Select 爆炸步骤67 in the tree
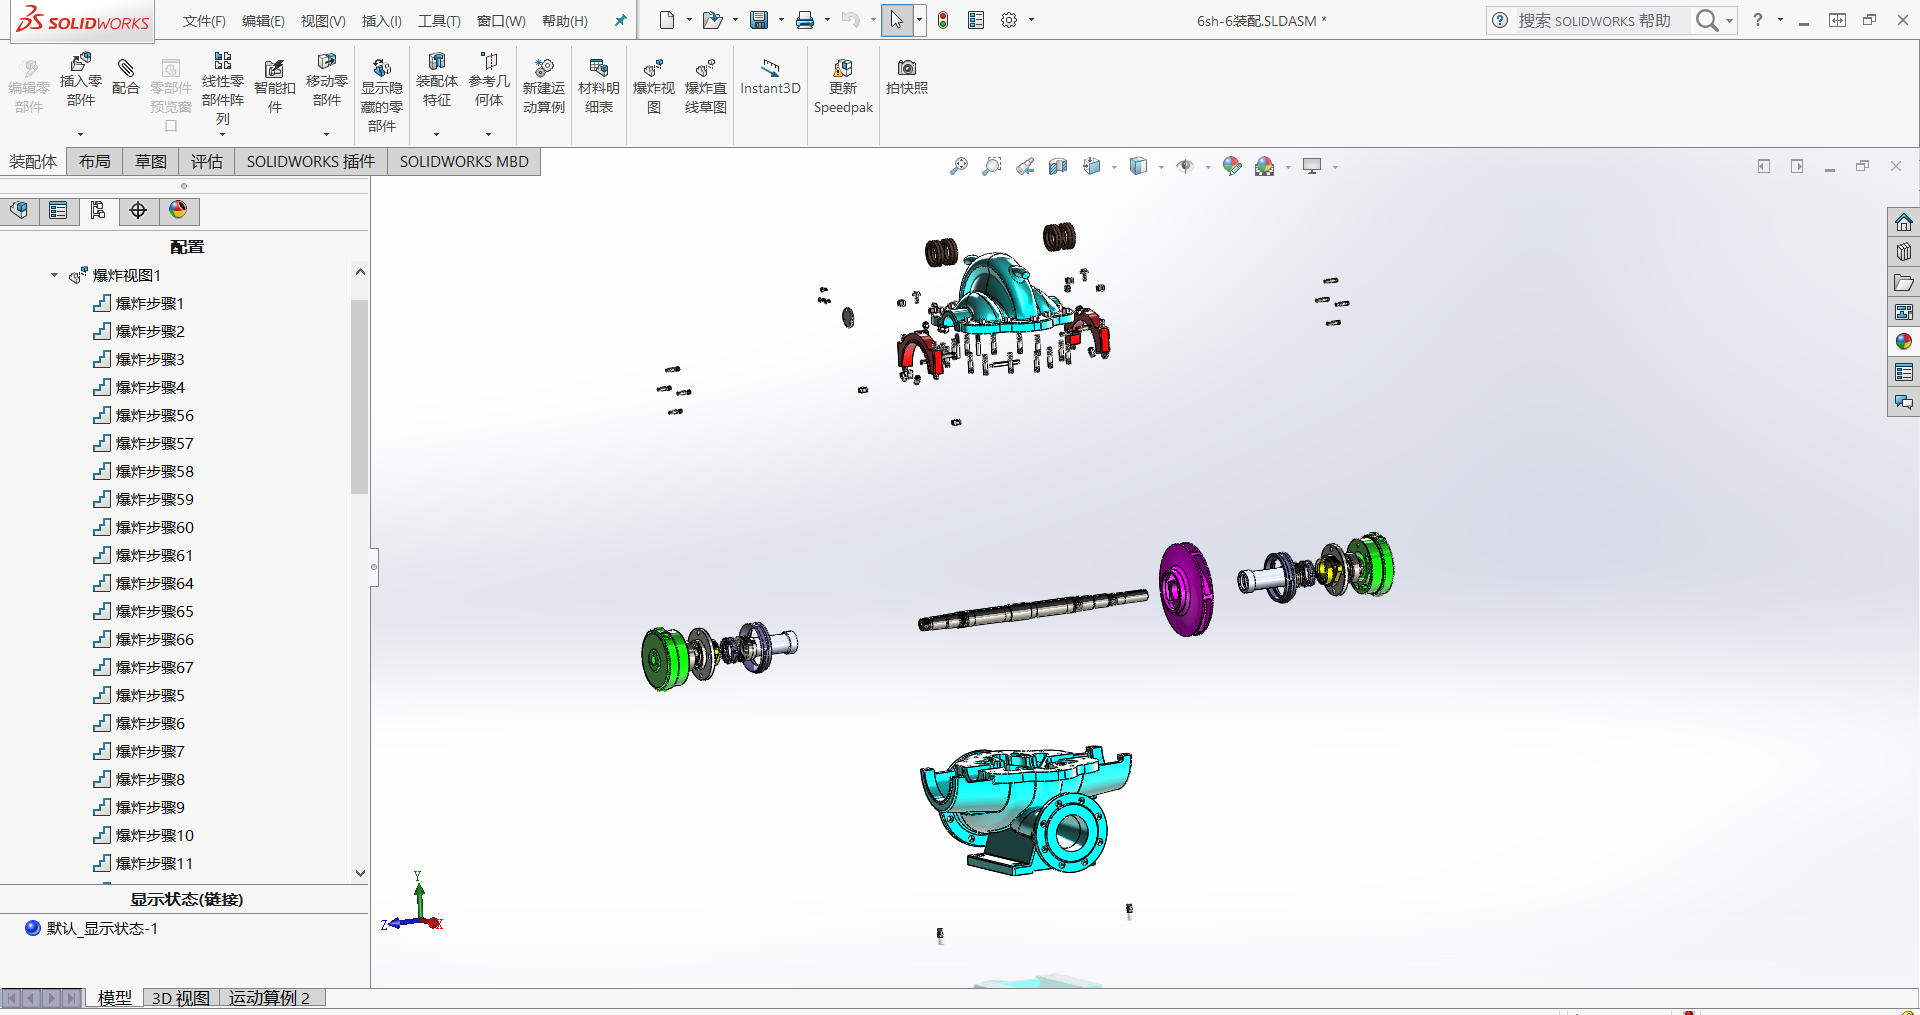Viewport: 1920px width, 1015px height. click(155, 667)
